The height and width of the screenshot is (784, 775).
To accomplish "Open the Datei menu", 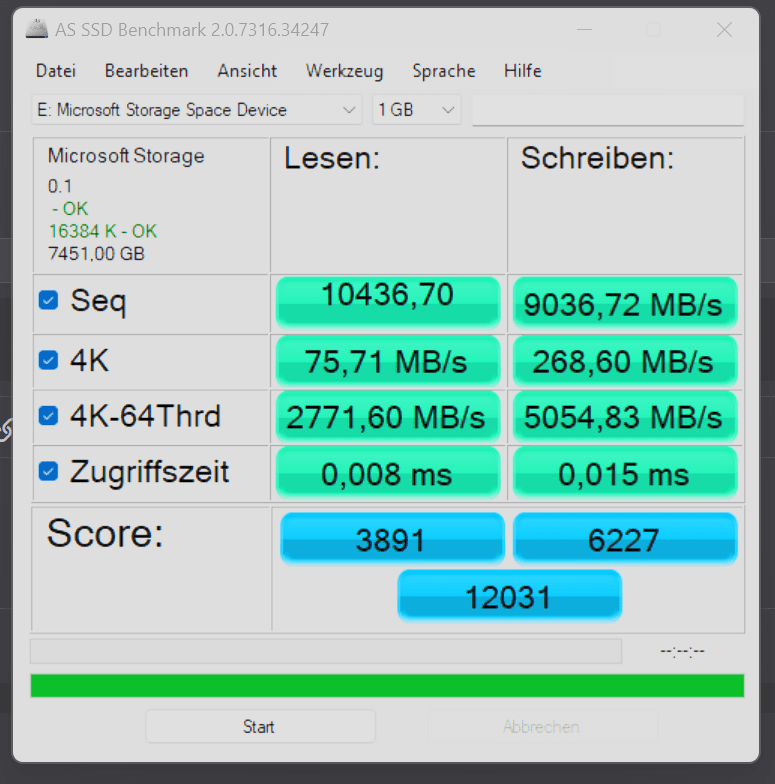I will click(56, 71).
